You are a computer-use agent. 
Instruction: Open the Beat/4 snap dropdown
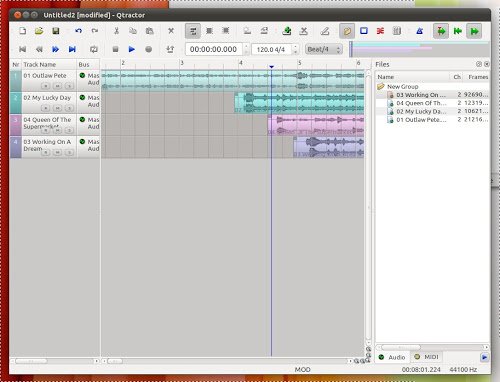point(324,49)
